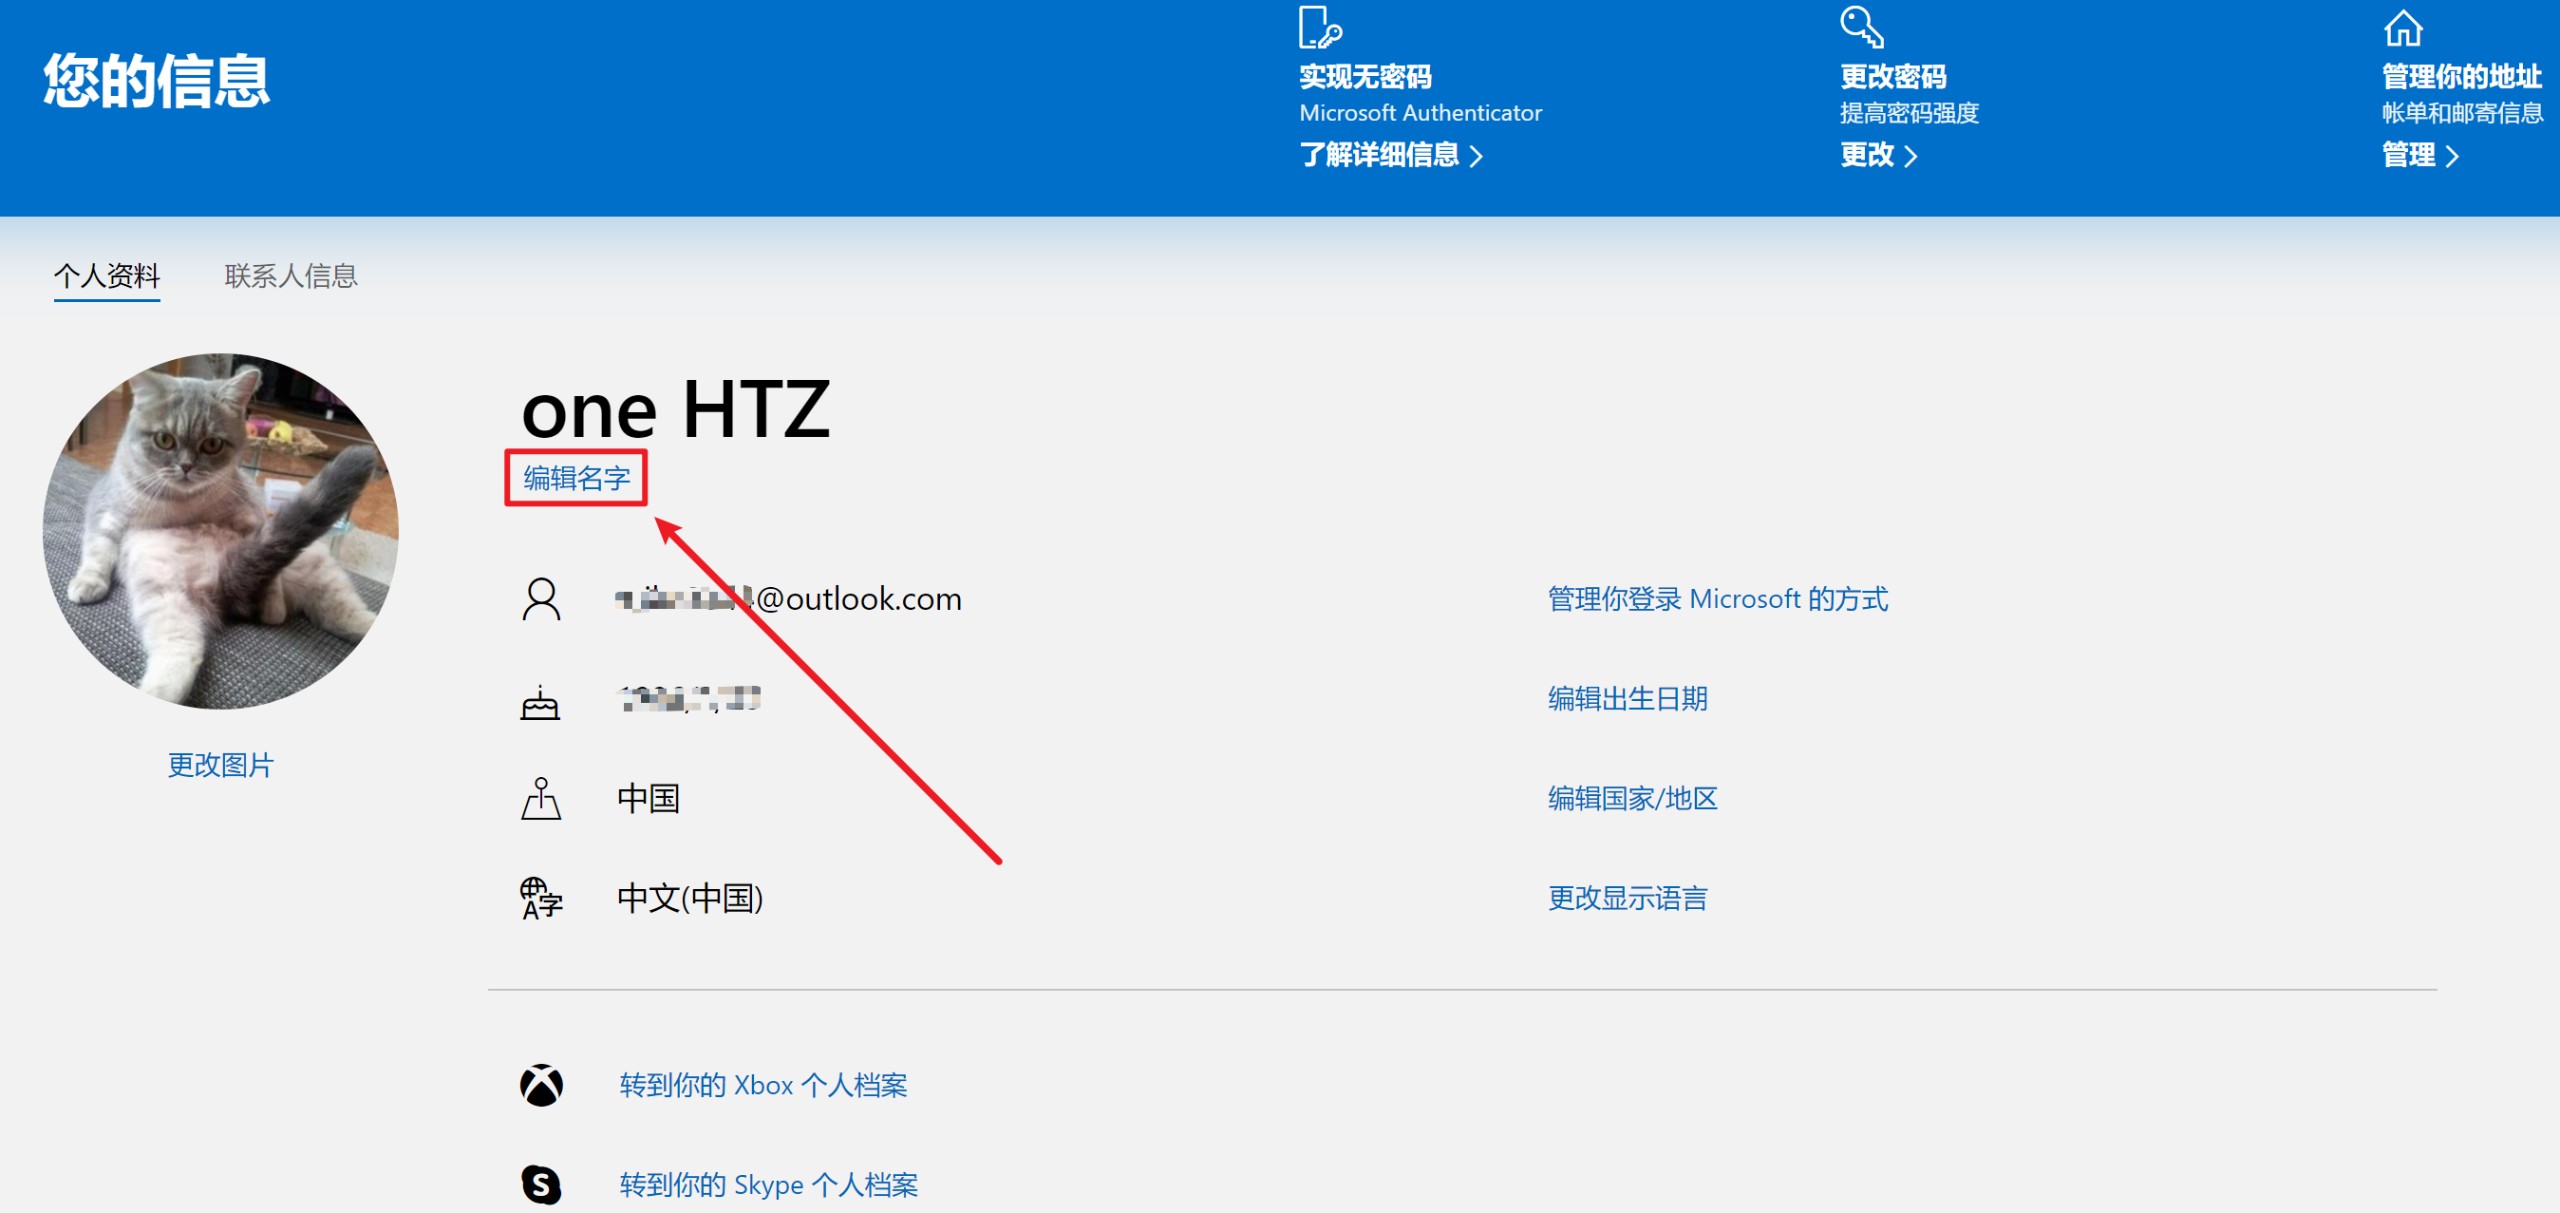Click the country region location icon
Image resolution: width=2560 pixels, height=1213 pixels.
[x=541, y=799]
